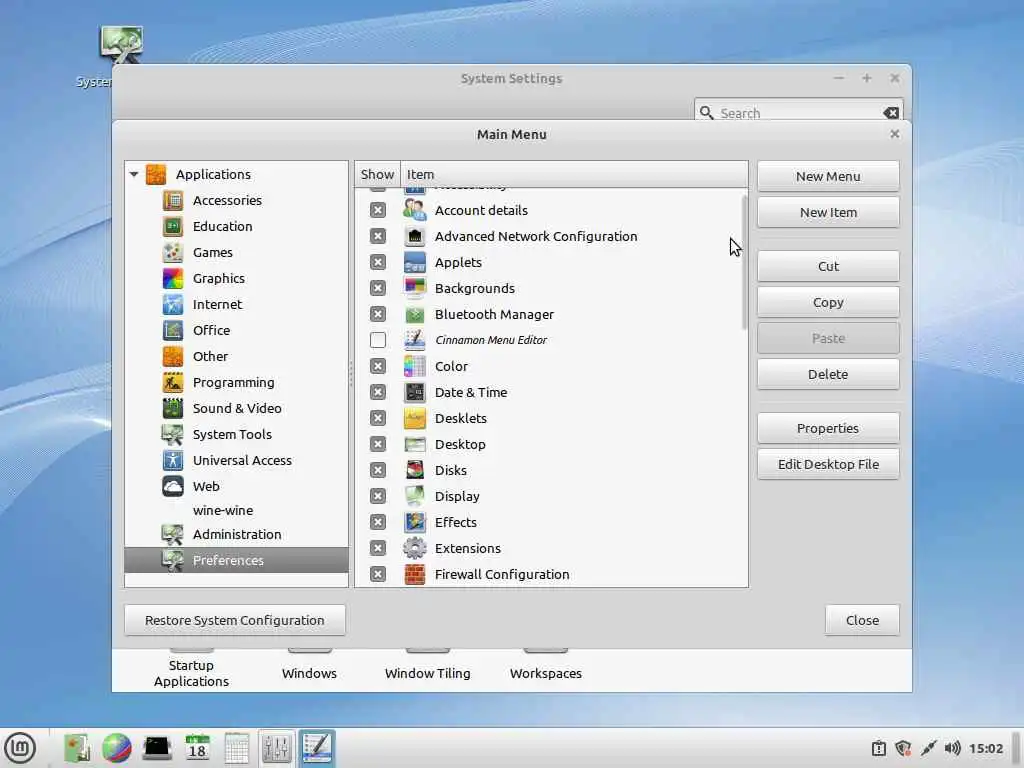Select the Programming category icon
This screenshot has width=1024, height=768.
click(x=173, y=383)
